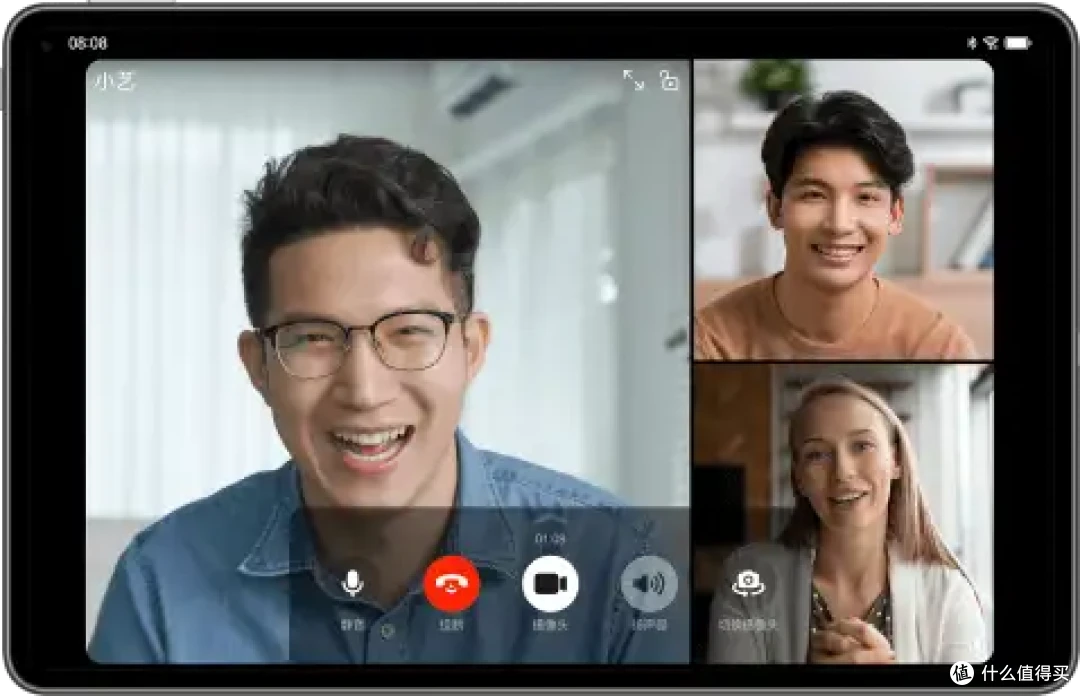Viewport: 1080px width, 696px height.
Task: Tap the Bluetooth status icon
Action: pyautogui.click(x=972, y=43)
